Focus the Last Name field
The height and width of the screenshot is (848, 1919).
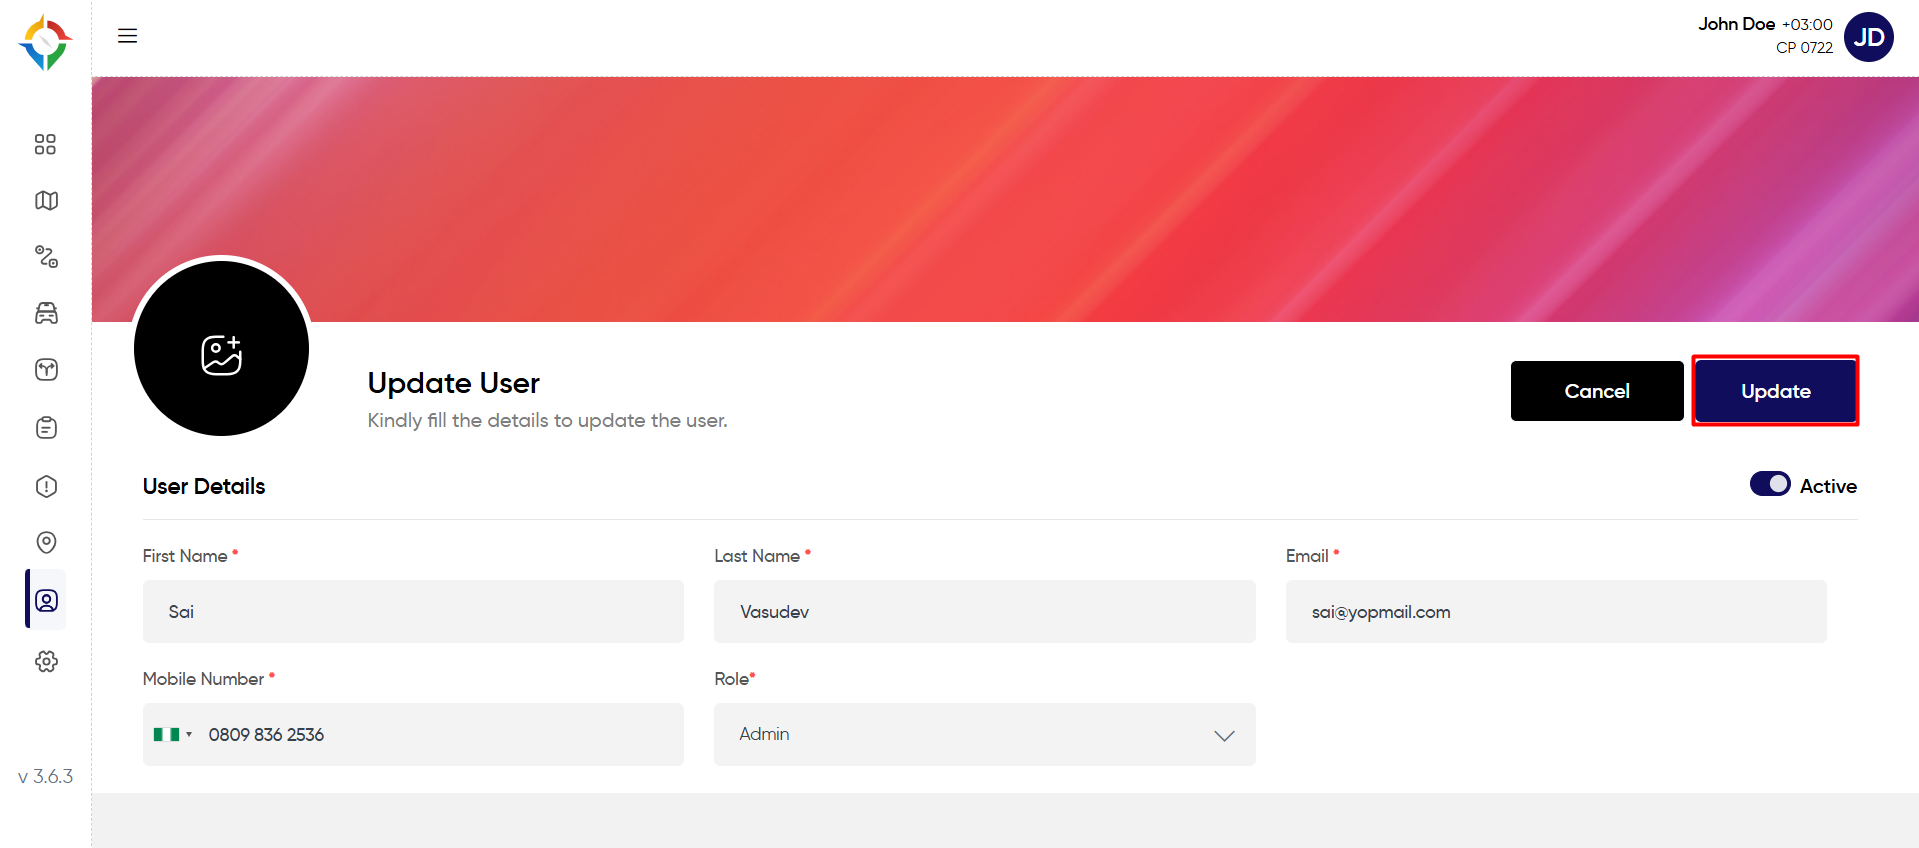tap(984, 612)
